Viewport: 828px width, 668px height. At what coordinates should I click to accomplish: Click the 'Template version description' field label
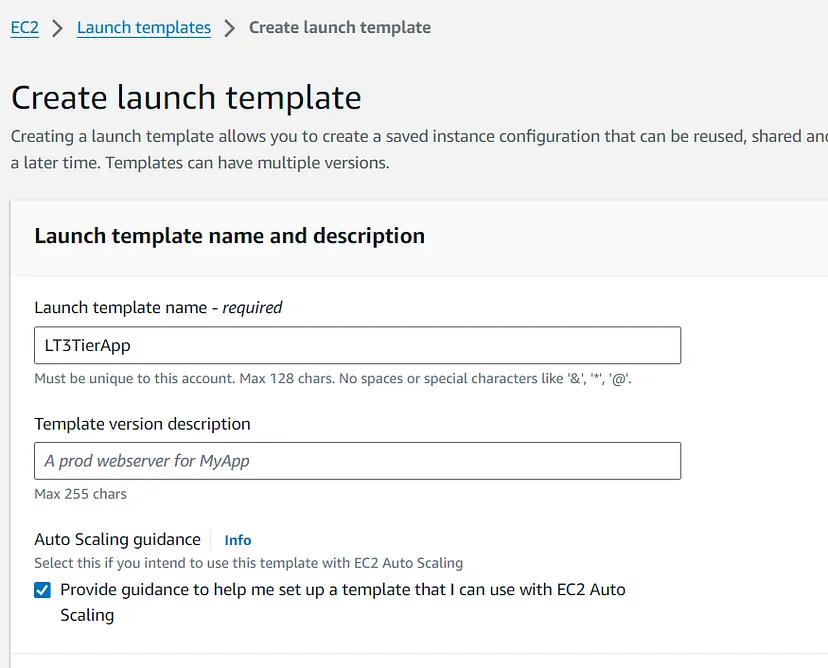pos(142,424)
